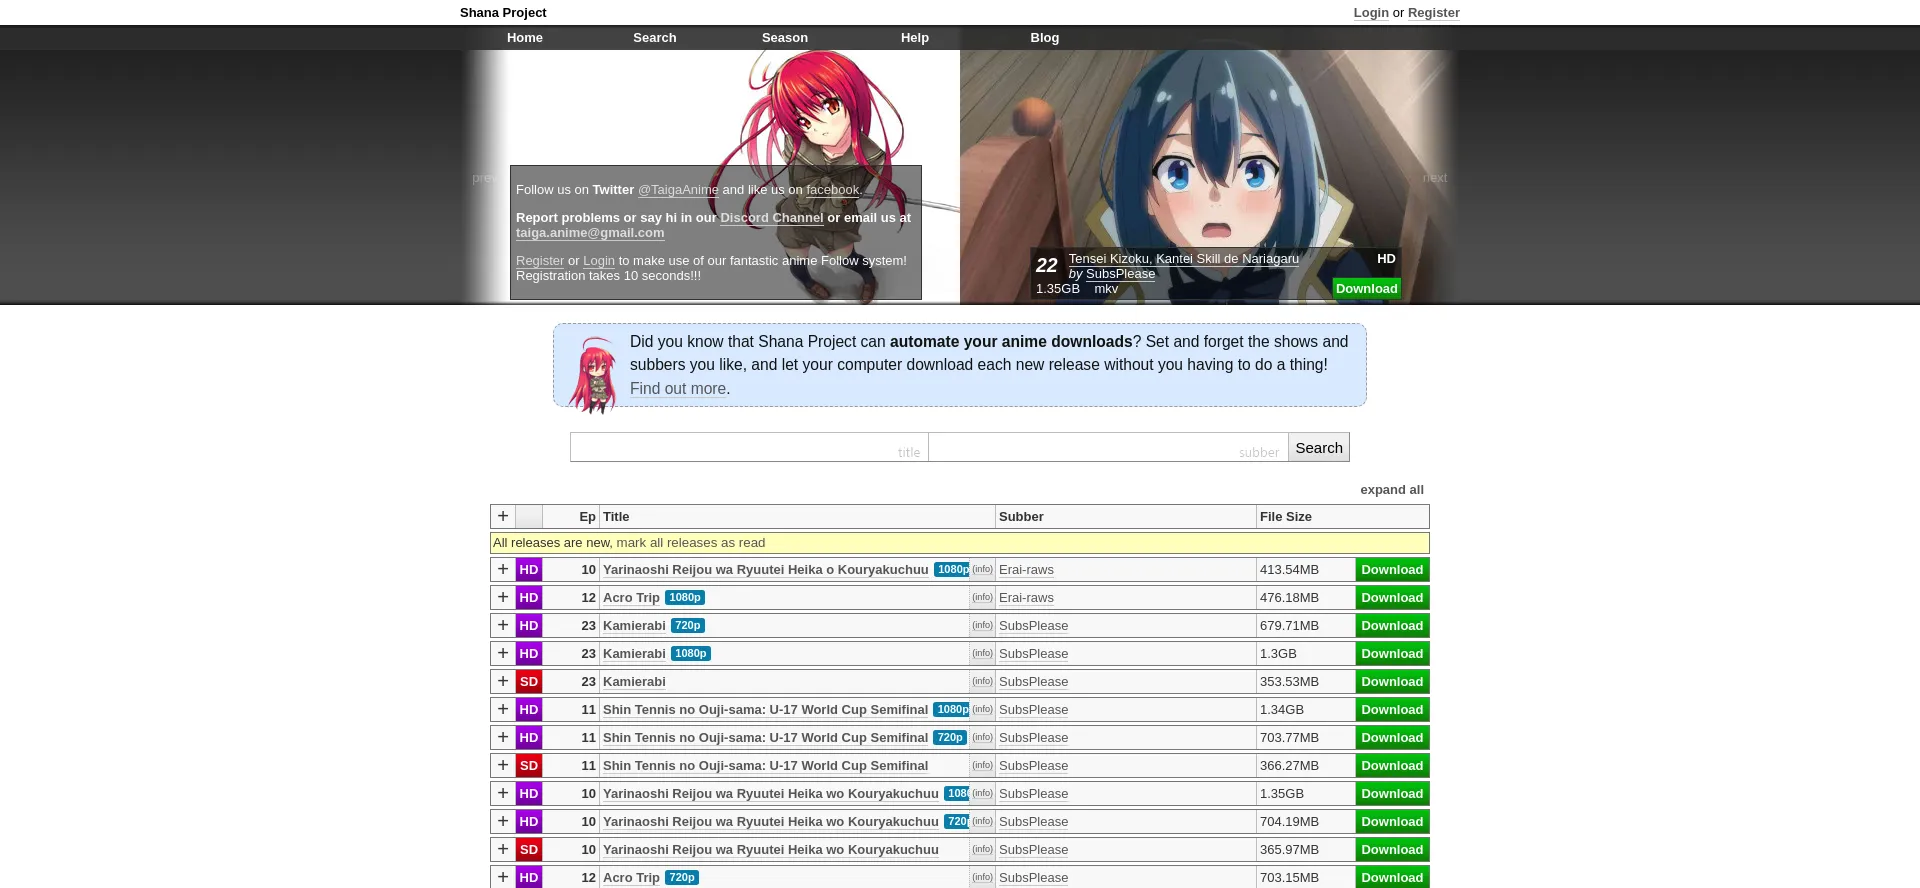This screenshot has height=888, width=1920.
Task: Click the Login link in the top bar
Action: 1371,12
